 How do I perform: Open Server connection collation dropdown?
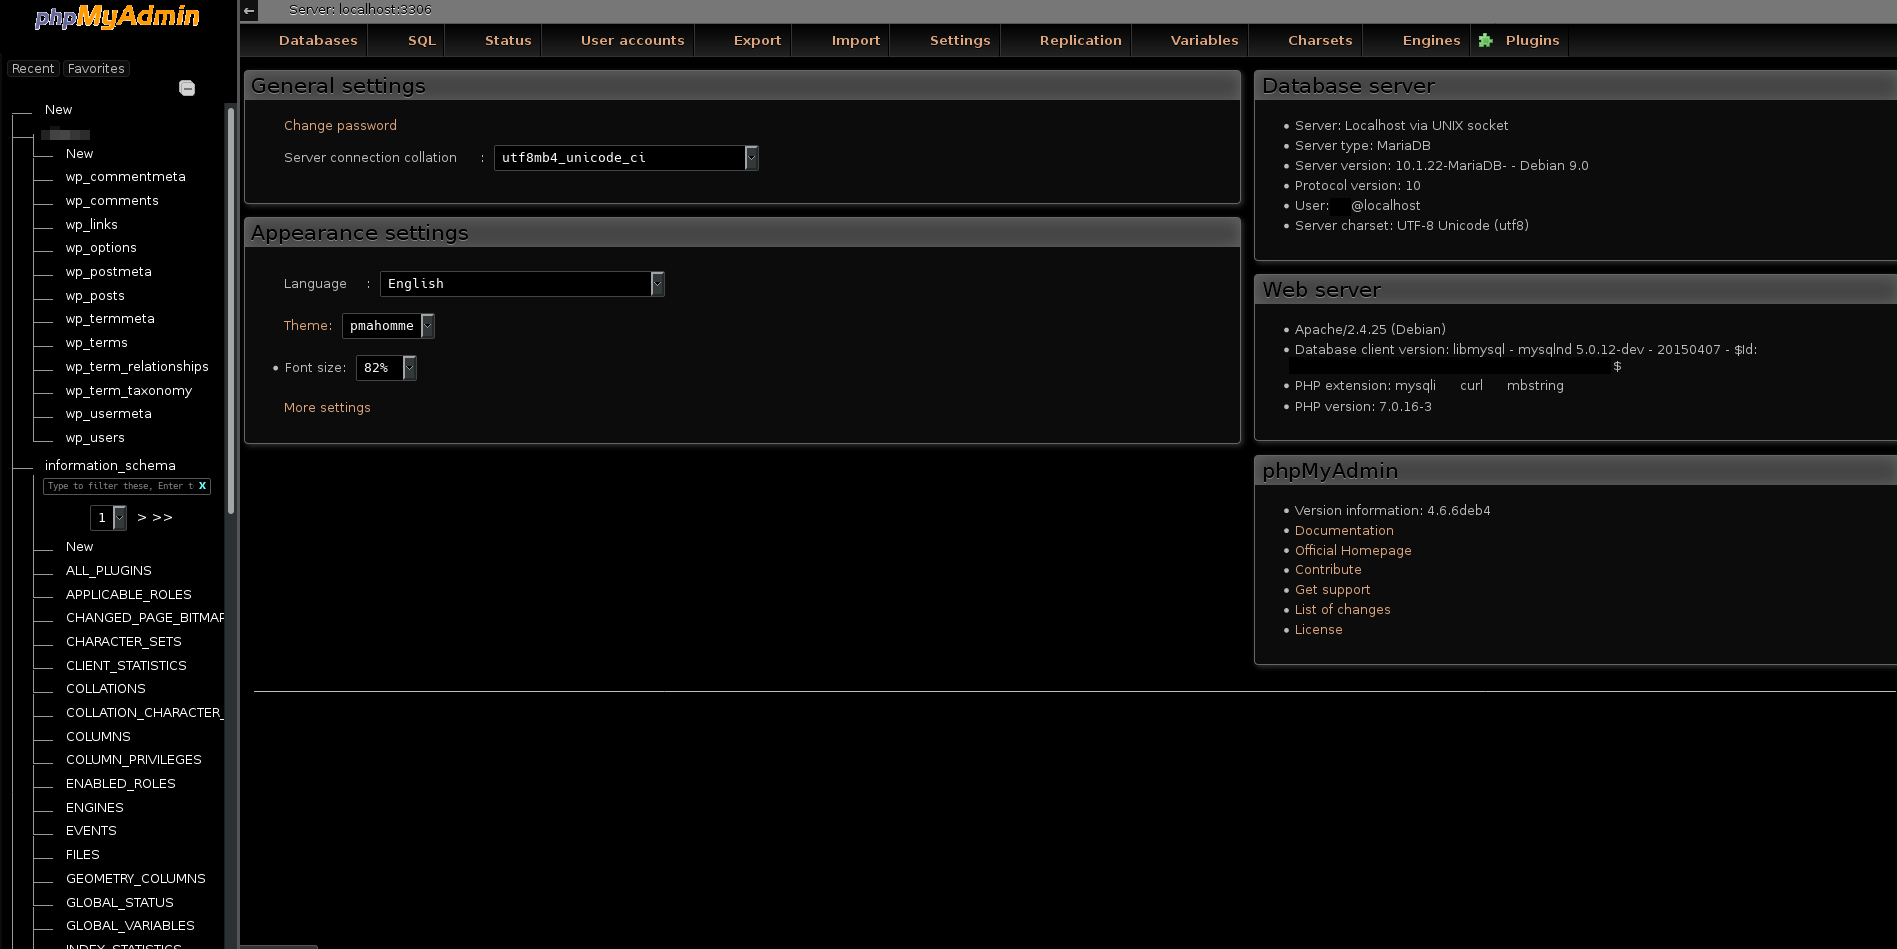click(x=626, y=158)
